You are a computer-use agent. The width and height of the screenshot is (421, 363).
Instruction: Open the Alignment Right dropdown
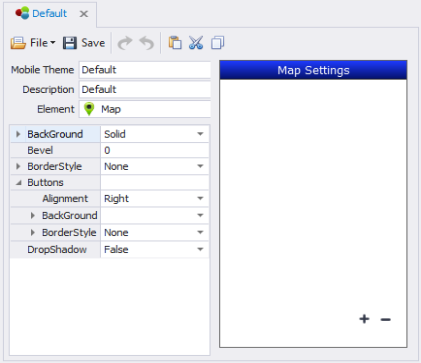200,199
